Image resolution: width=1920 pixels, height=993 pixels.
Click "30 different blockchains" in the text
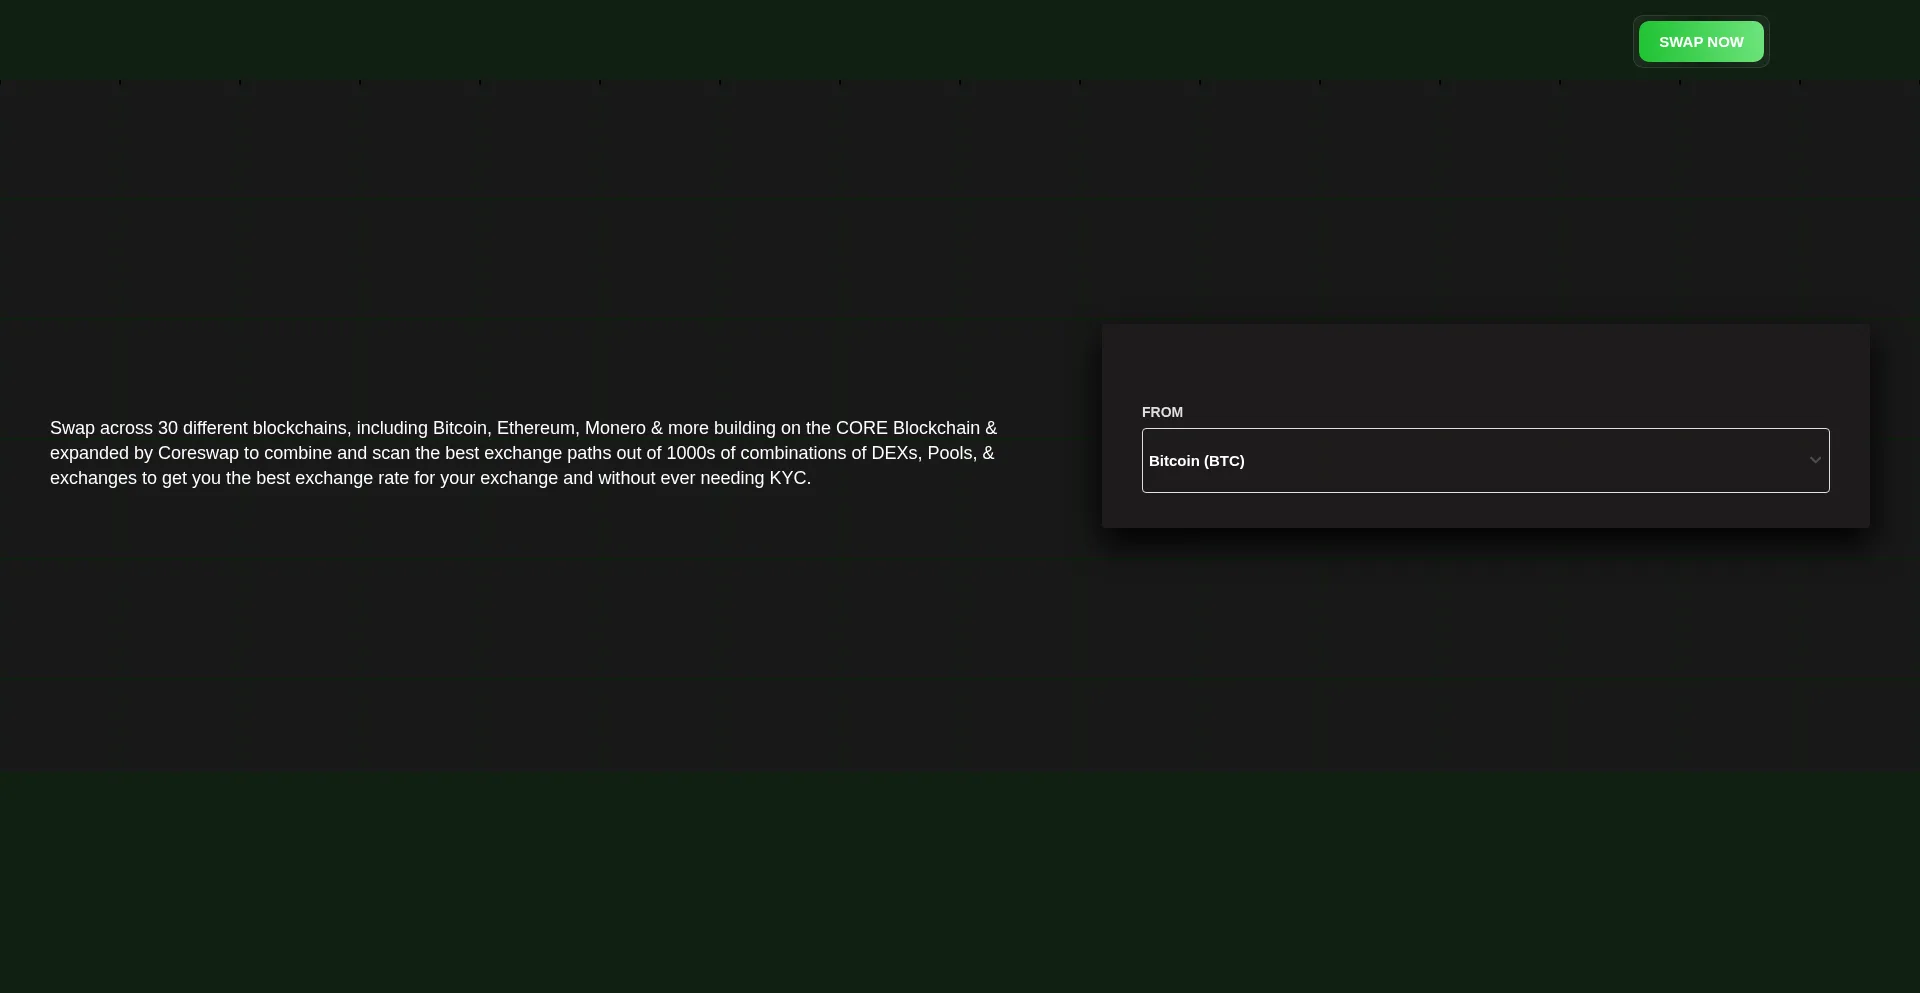252,428
